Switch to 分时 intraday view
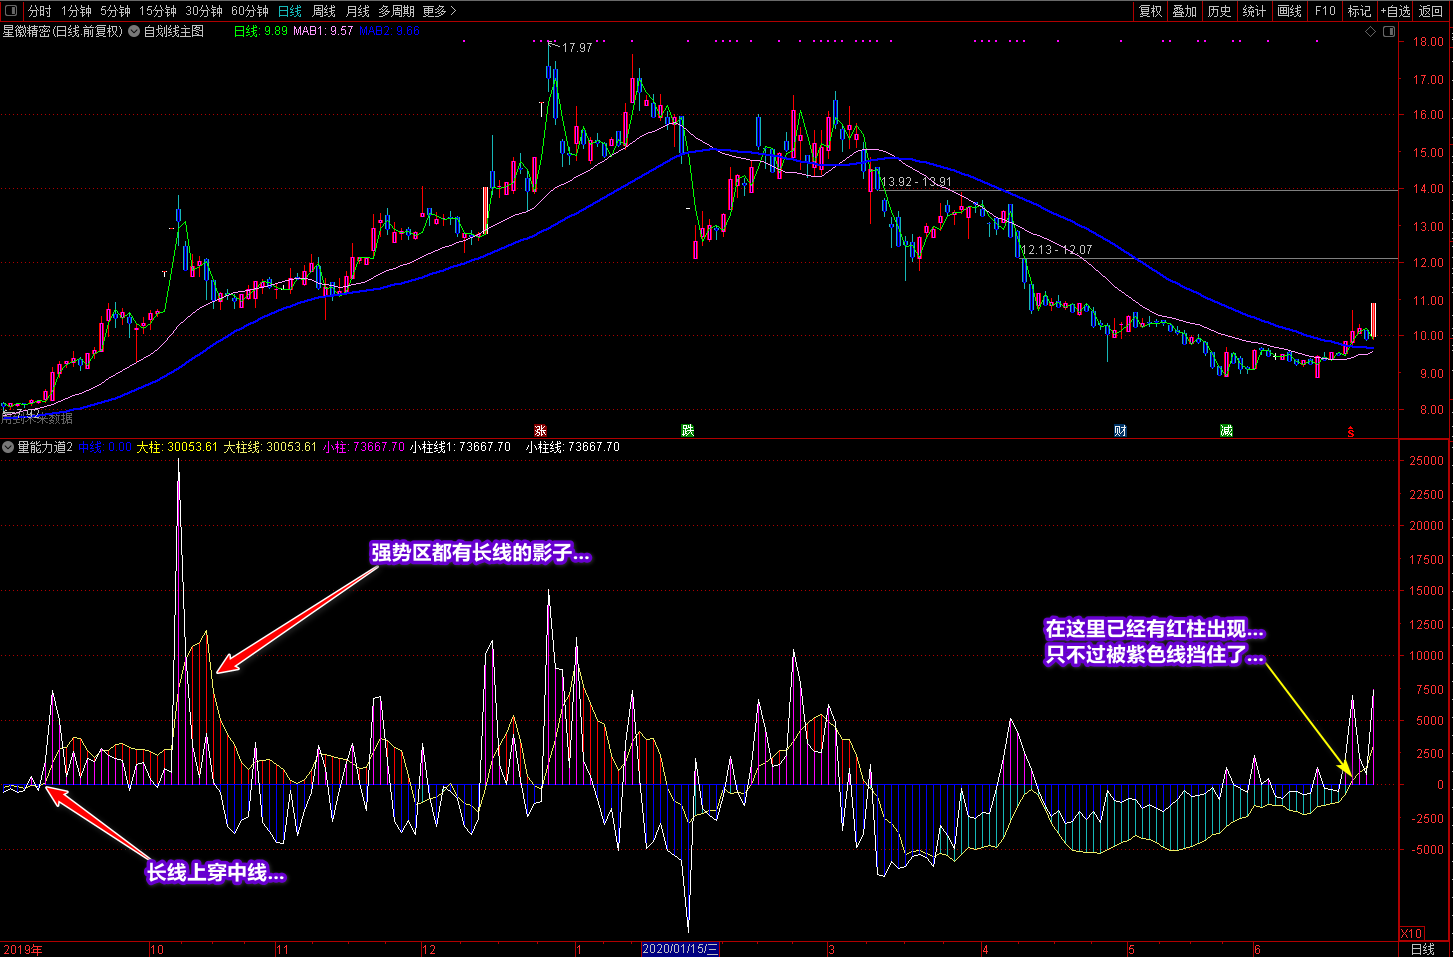The image size is (1453, 957). tap(39, 11)
